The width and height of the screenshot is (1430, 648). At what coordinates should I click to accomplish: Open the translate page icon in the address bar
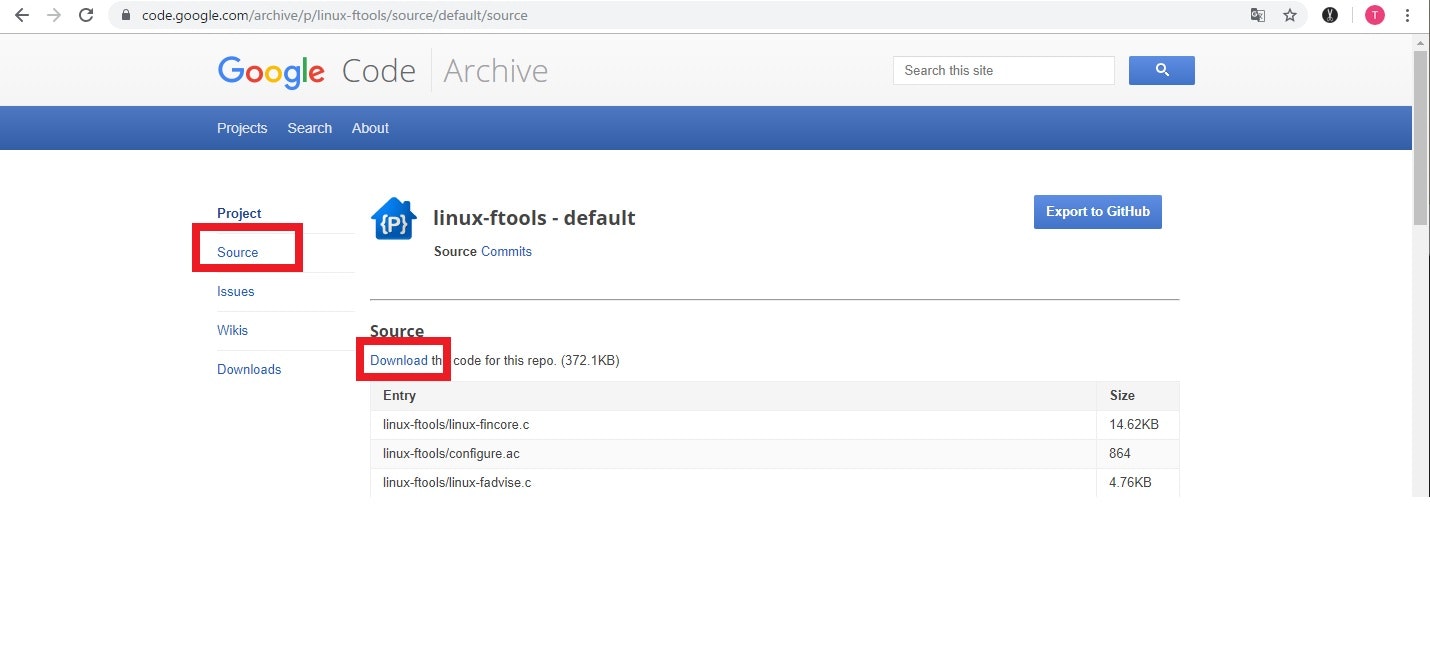tap(1258, 15)
